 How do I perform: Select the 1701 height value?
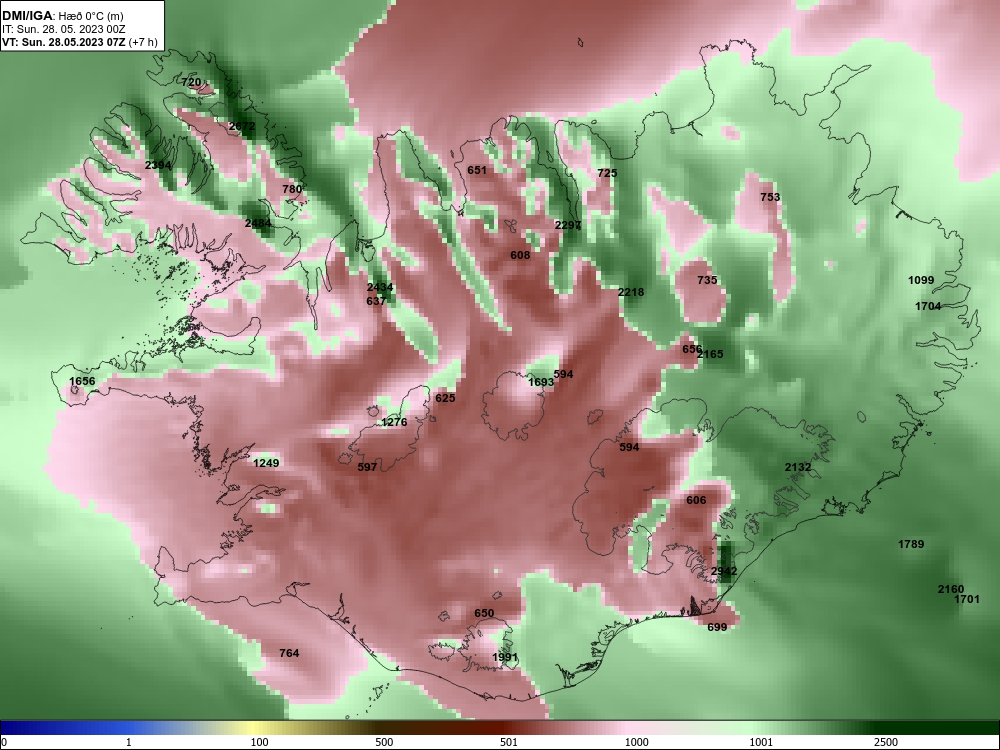[967, 599]
